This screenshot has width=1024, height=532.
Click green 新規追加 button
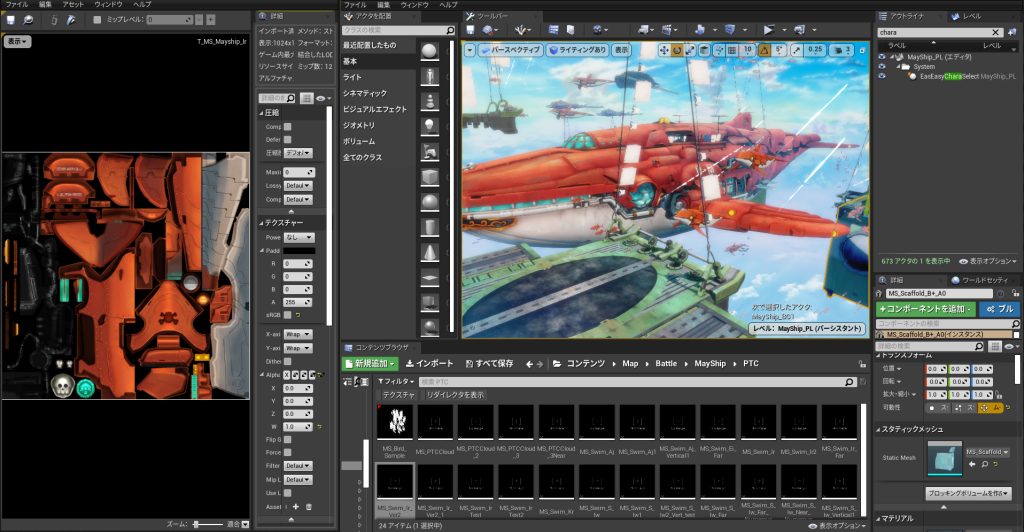point(370,364)
